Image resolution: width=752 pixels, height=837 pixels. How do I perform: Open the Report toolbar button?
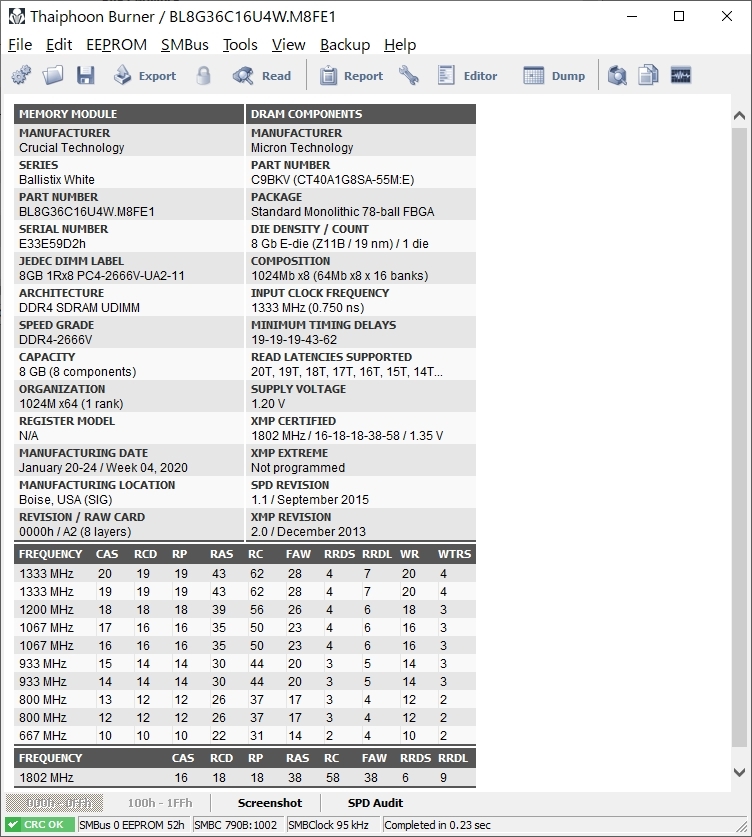click(x=351, y=75)
